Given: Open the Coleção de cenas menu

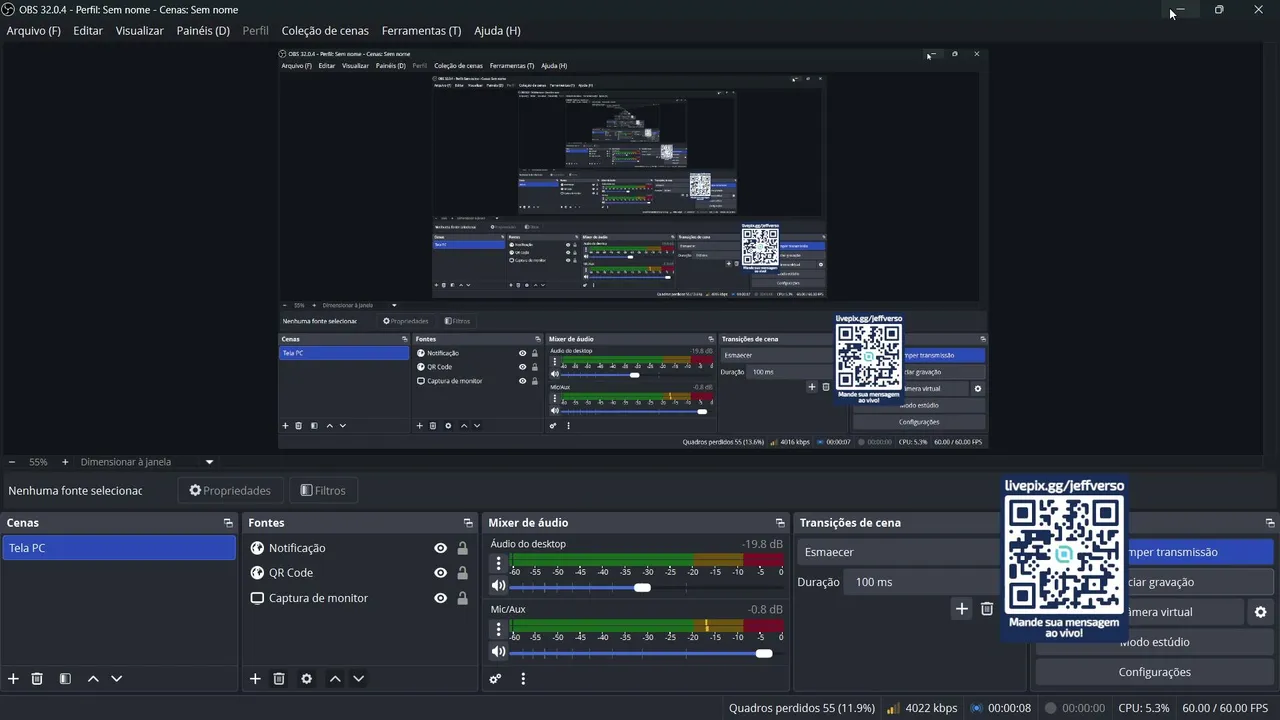Looking at the screenshot, I should (325, 31).
